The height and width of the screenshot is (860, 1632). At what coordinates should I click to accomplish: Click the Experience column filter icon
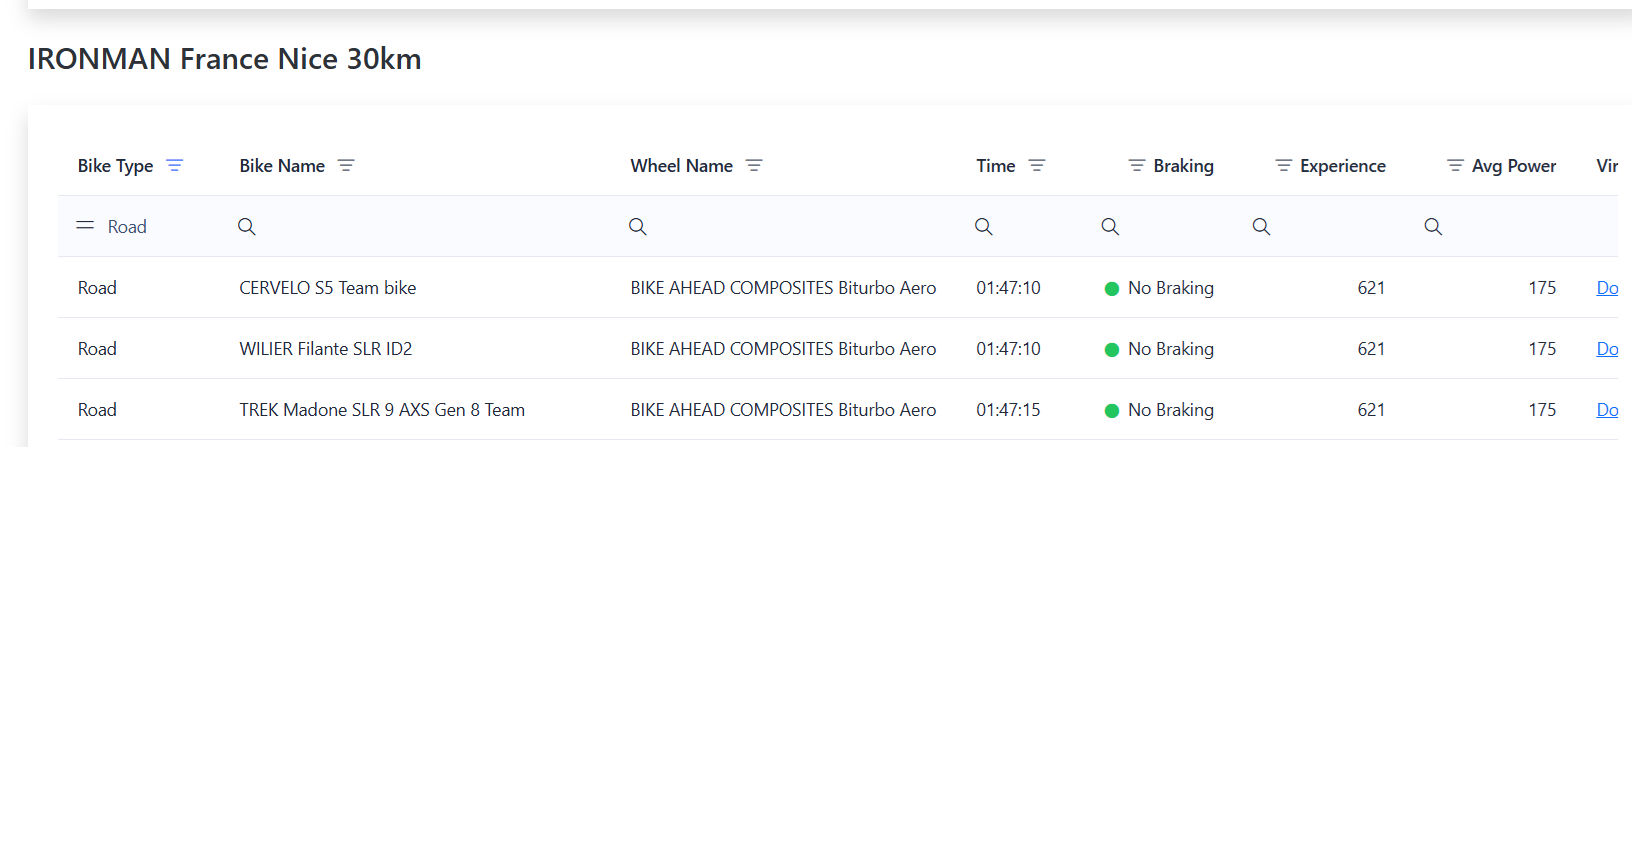[1283, 166]
